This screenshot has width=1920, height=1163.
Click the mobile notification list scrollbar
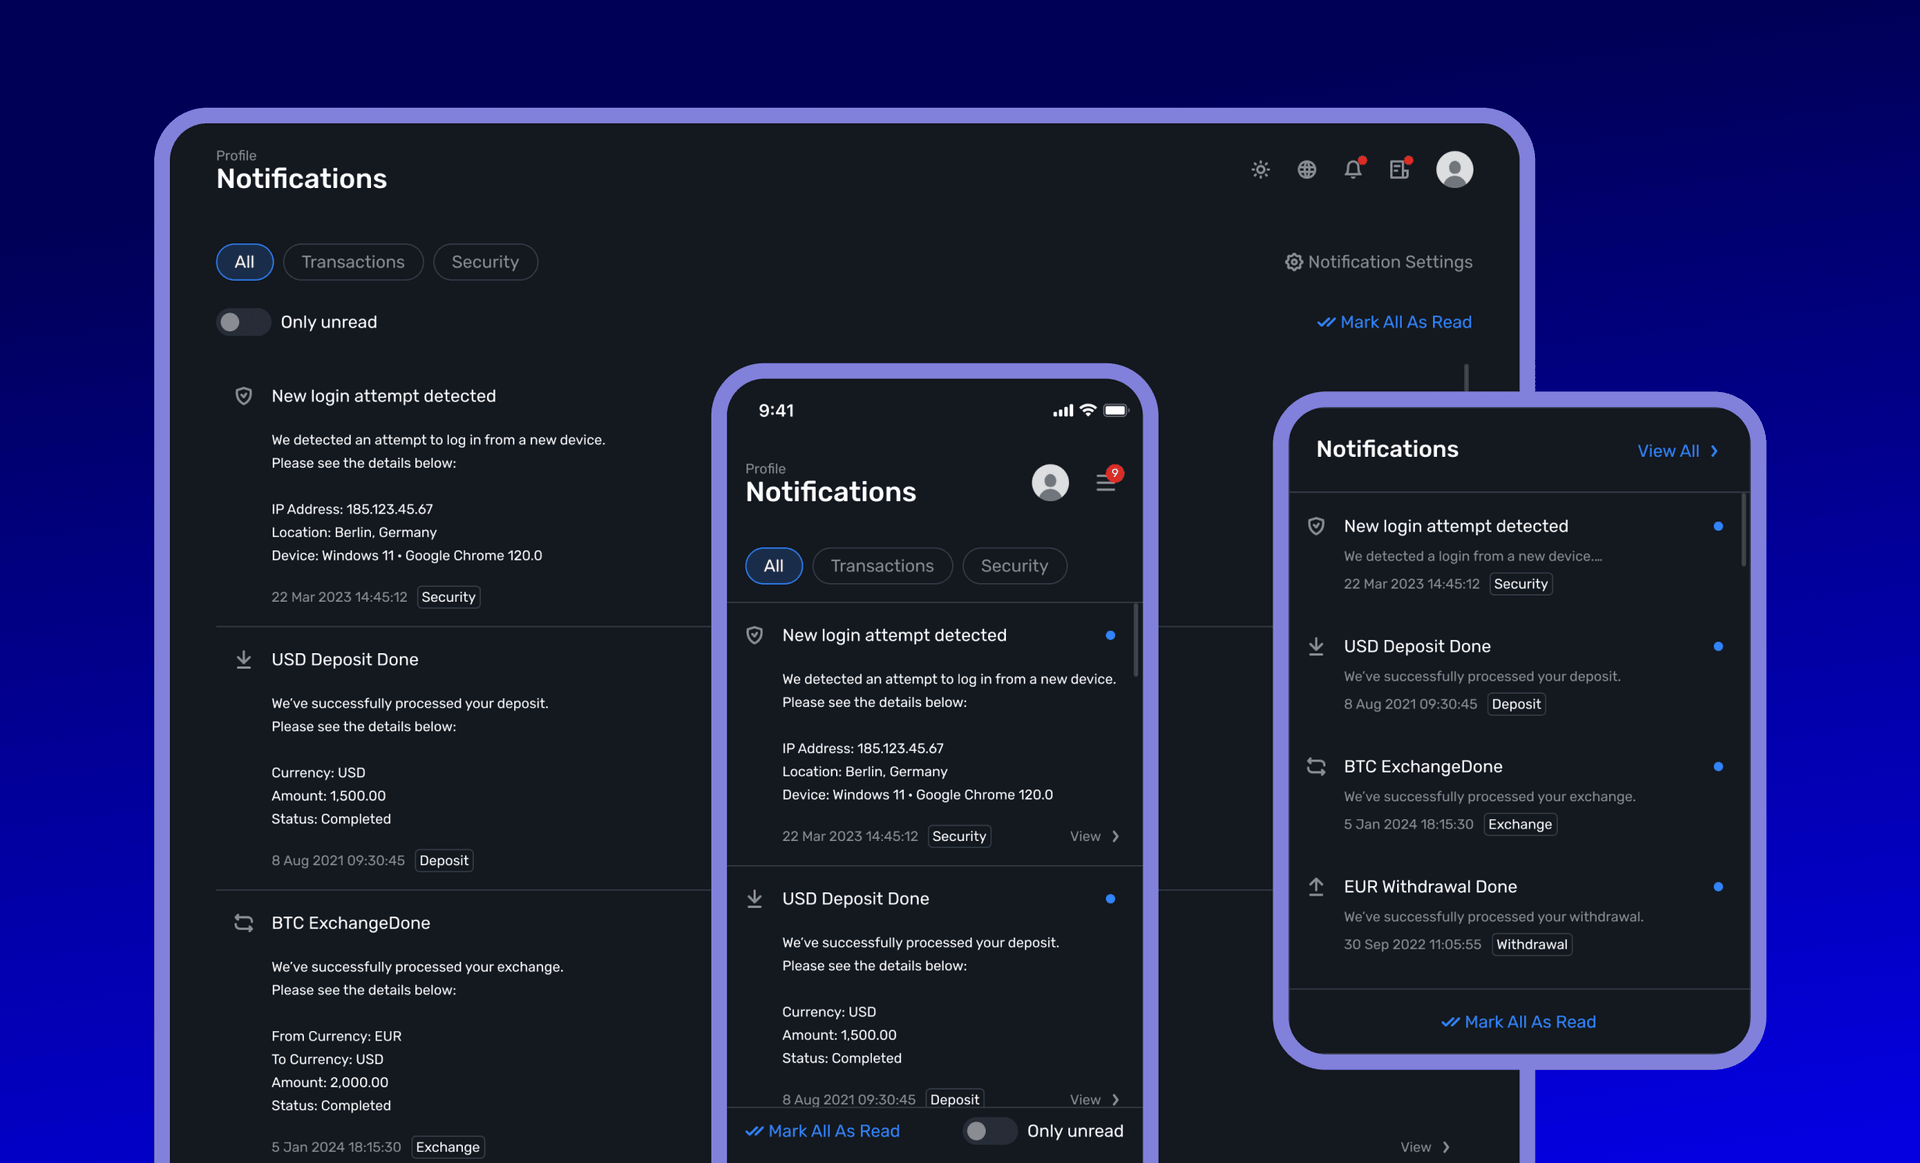pyautogui.click(x=1135, y=640)
